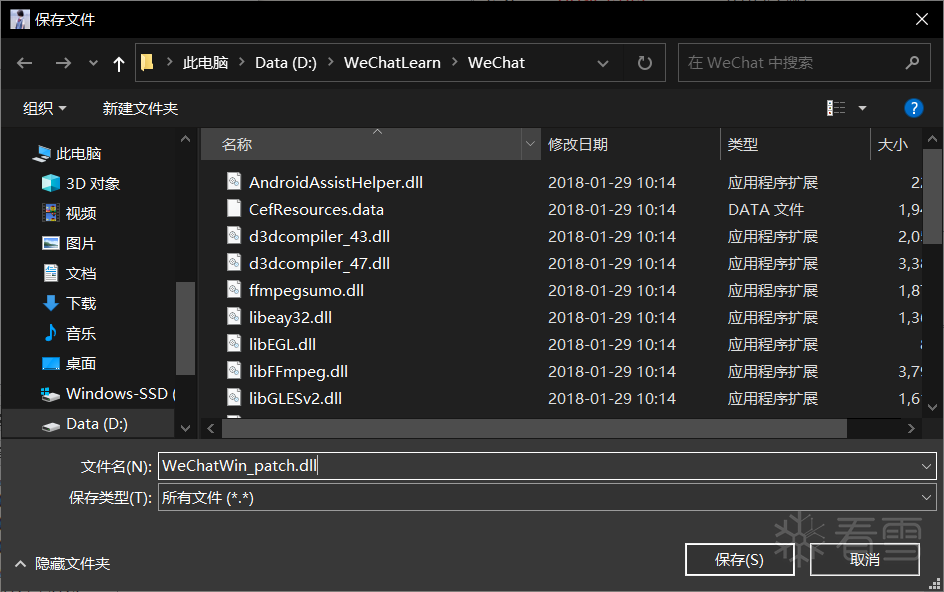
Task: Select 此电脑 in the navigation tree
Action: point(78,154)
